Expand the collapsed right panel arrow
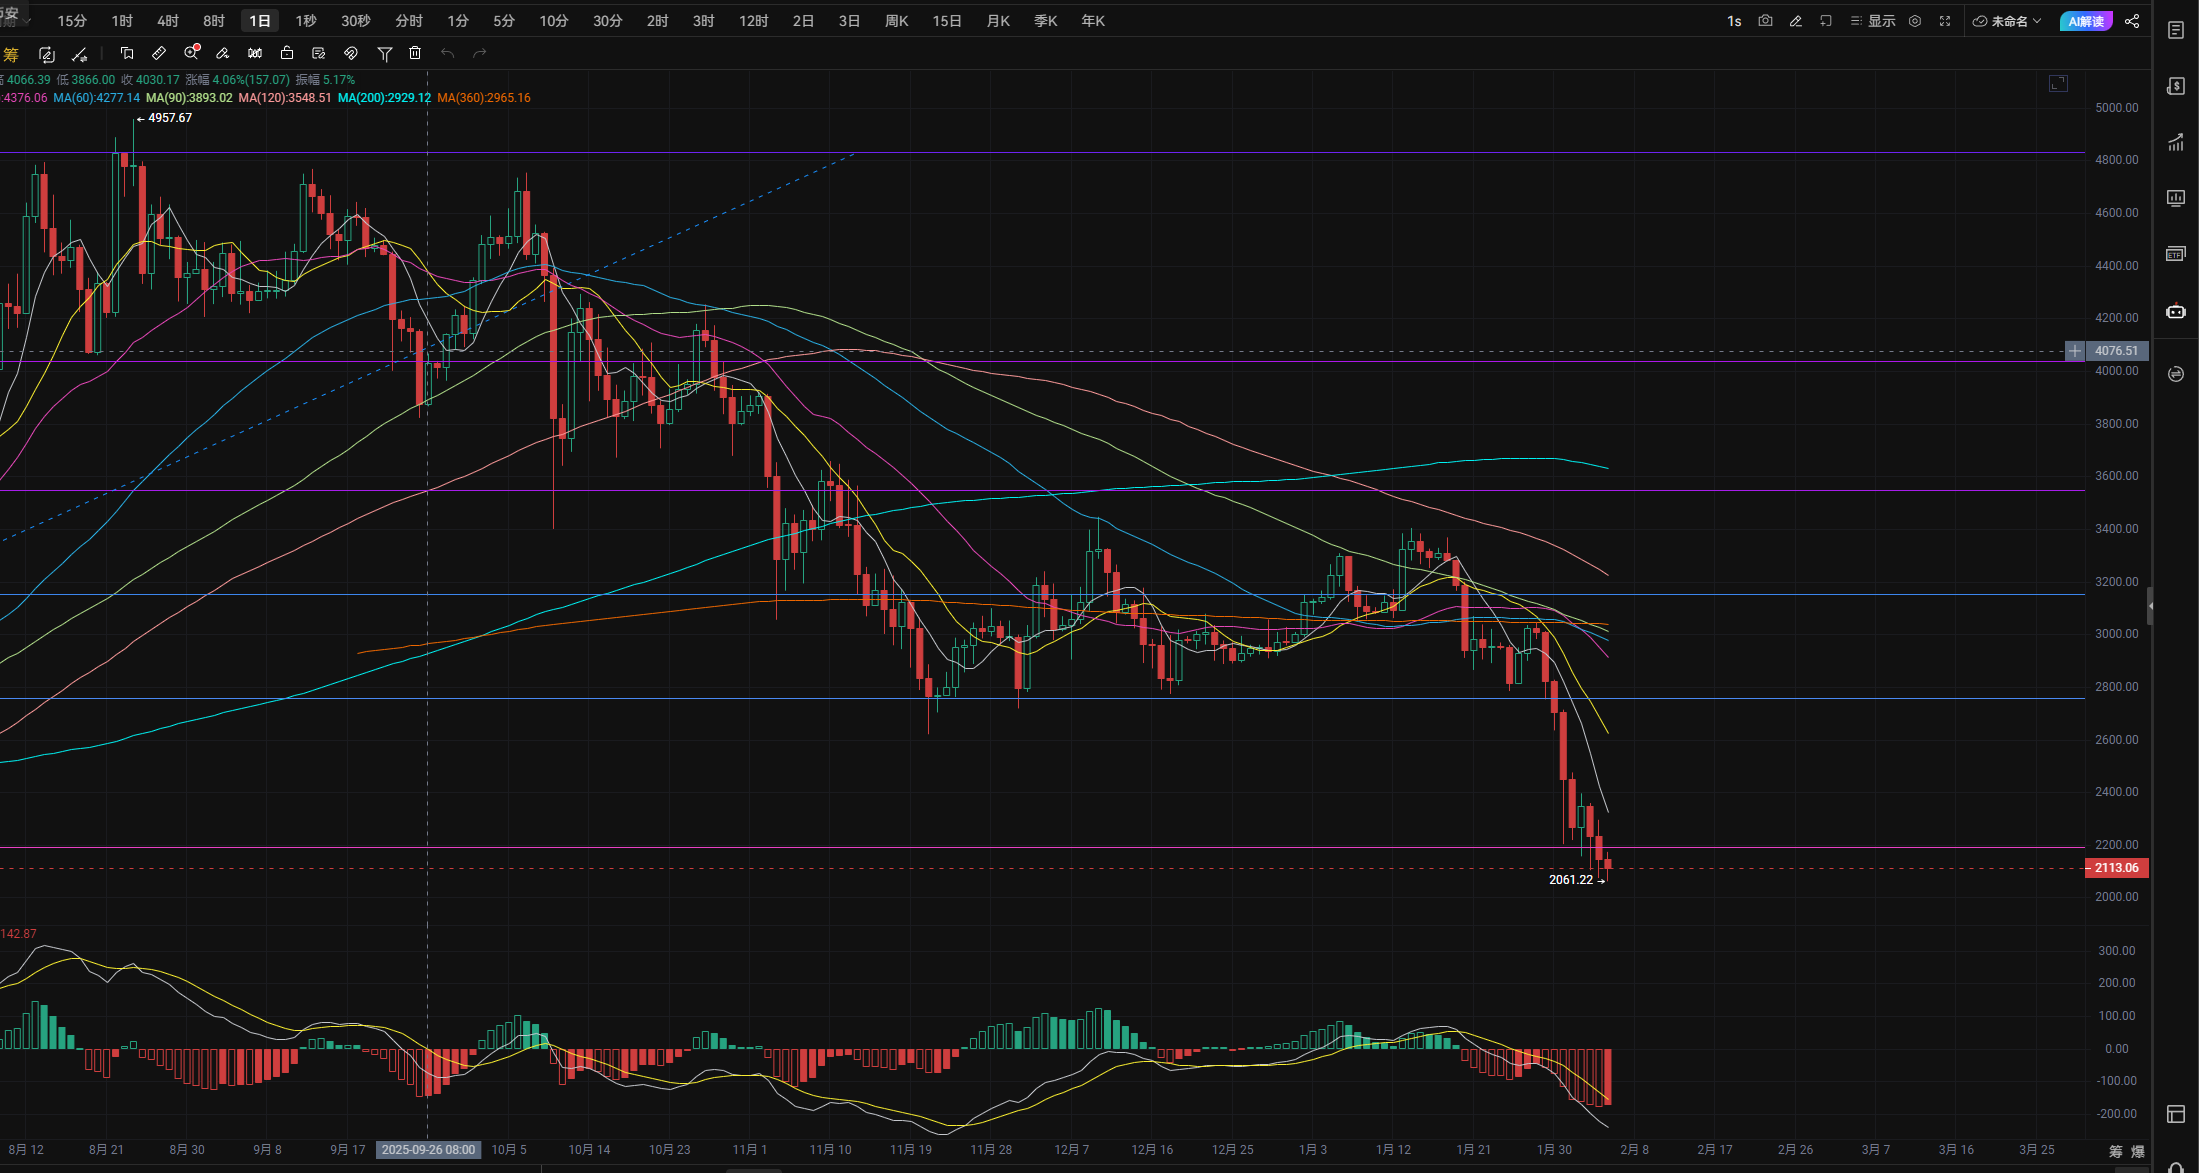This screenshot has width=2199, height=1173. point(2149,606)
